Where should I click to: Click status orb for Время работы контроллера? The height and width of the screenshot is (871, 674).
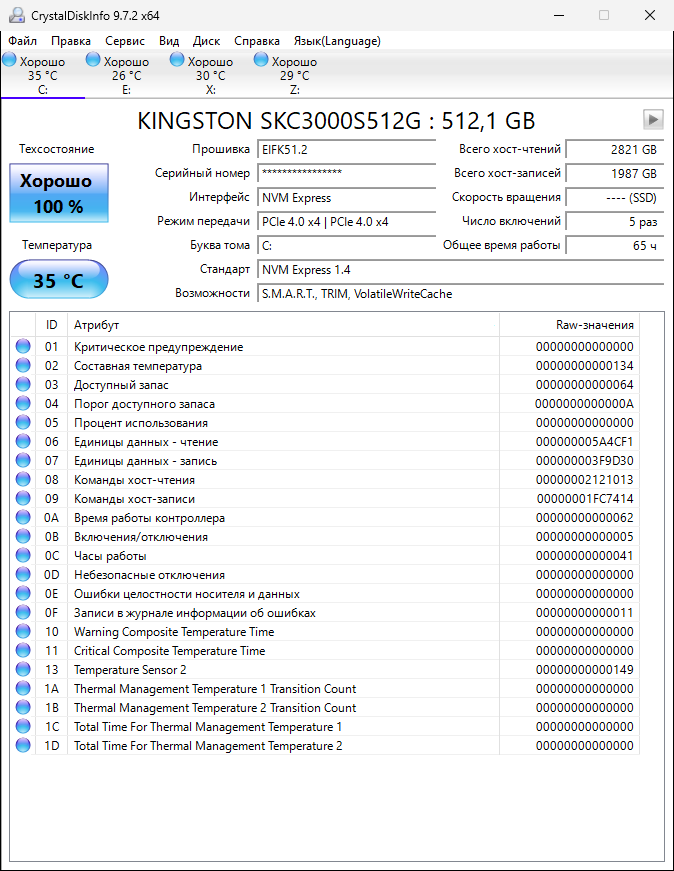(23, 518)
